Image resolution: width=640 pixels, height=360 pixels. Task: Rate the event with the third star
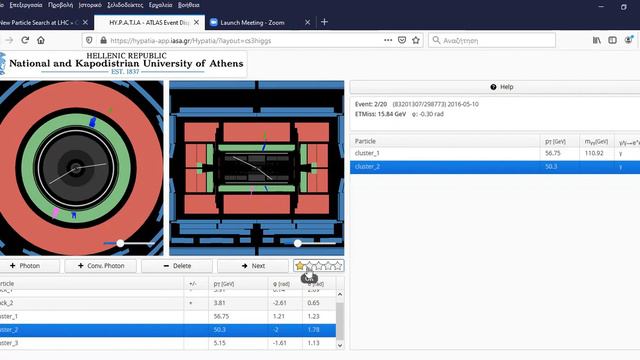pos(319,266)
